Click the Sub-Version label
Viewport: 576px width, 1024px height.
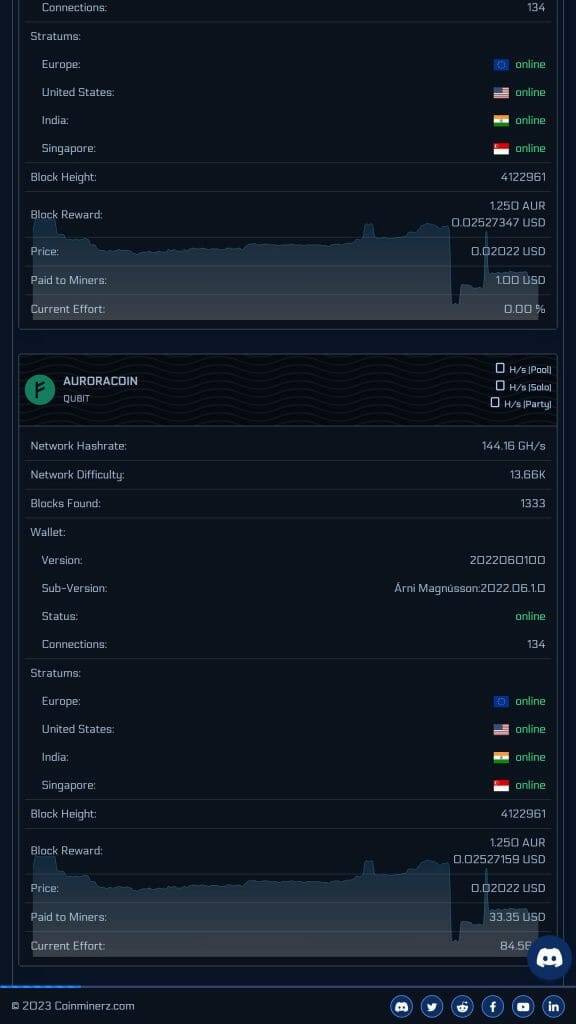[x=74, y=588]
